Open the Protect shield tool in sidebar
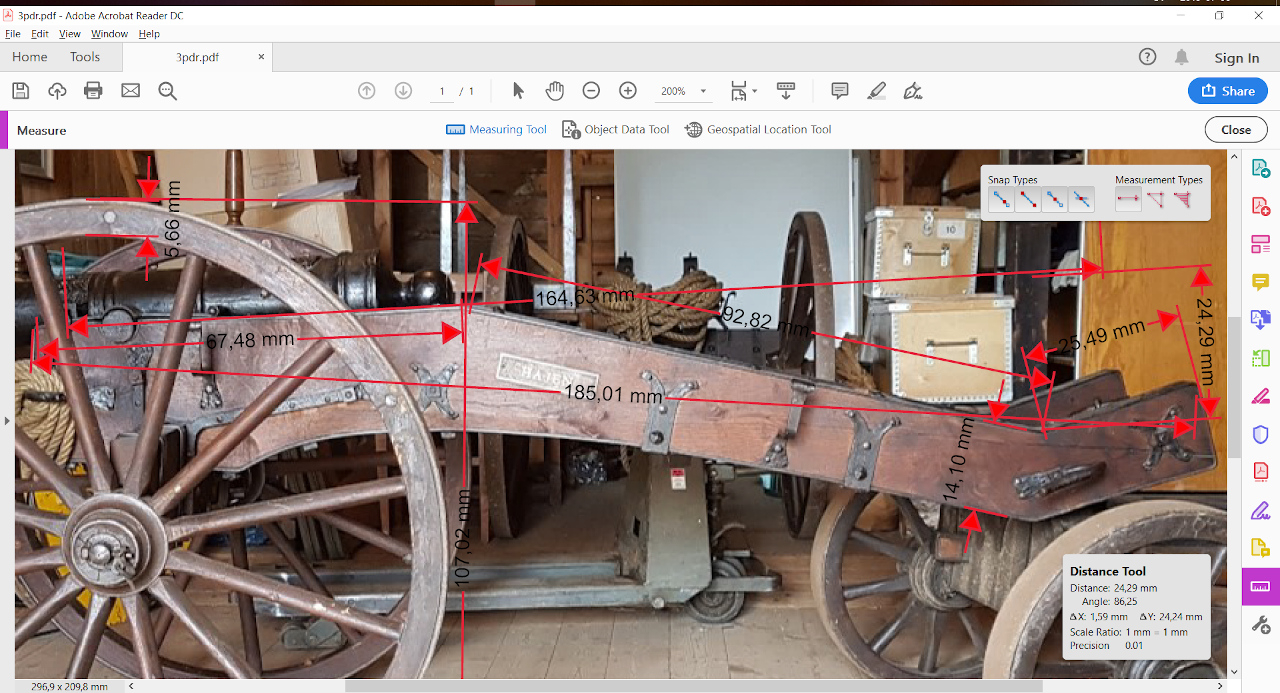This screenshot has width=1280, height=693. [x=1260, y=434]
